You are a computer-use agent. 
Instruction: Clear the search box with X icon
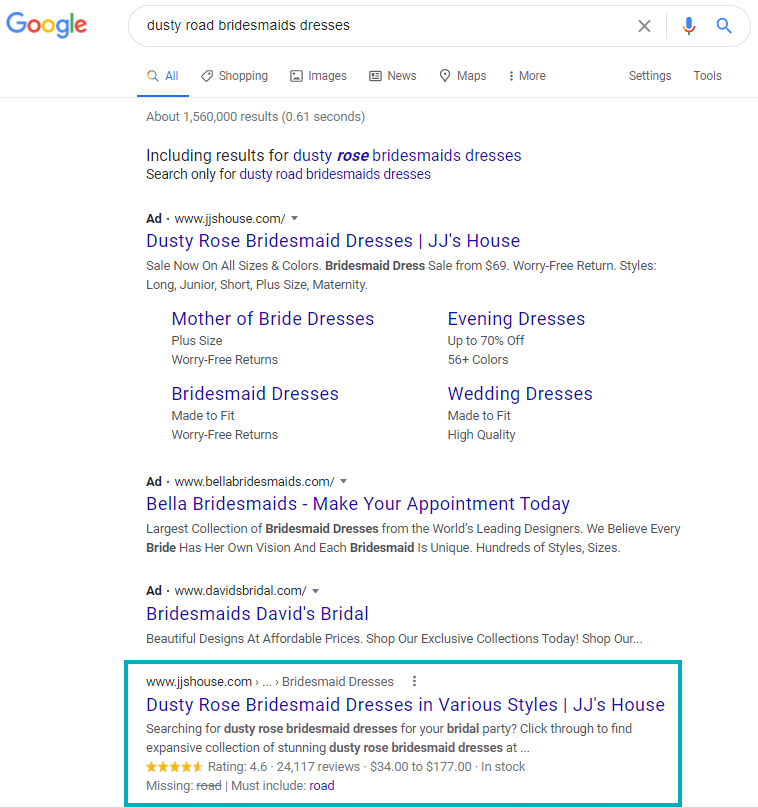(644, 26)
